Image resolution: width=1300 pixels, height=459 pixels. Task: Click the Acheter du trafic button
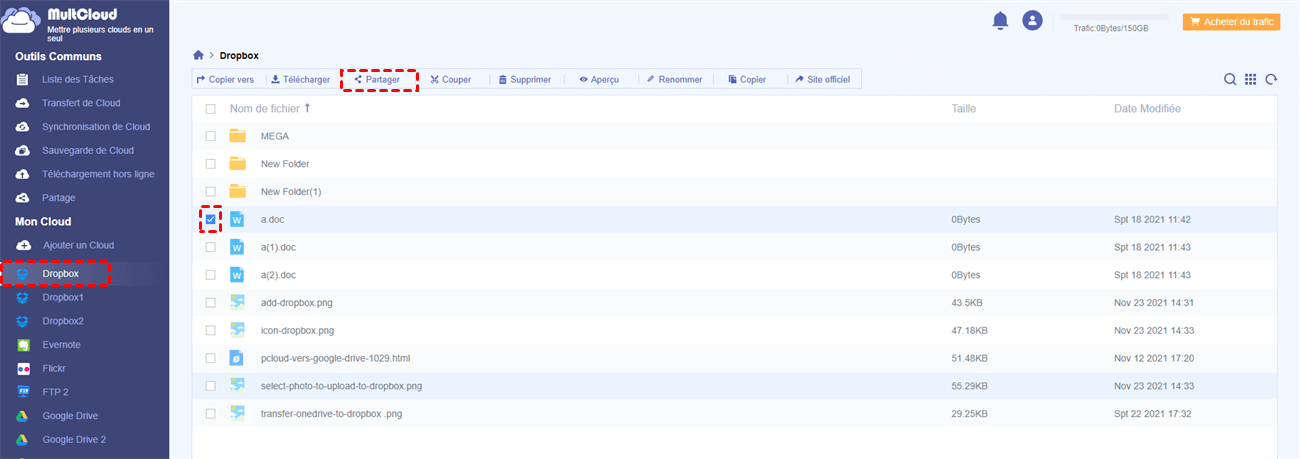pyautogui.click(x=1231, y=22)
